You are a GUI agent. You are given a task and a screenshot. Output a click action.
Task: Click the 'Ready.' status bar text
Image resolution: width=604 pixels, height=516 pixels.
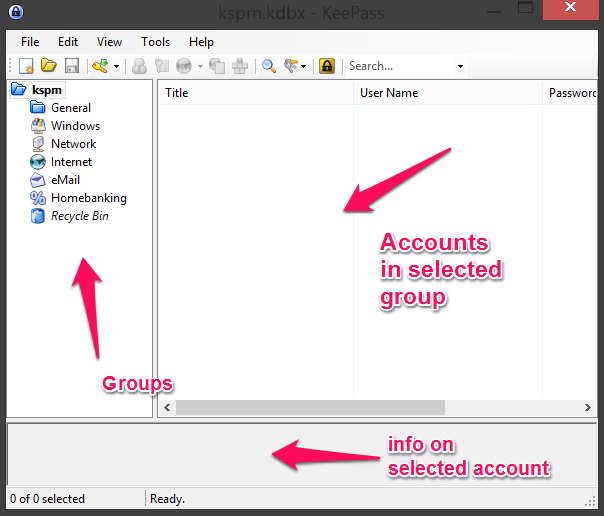[x=168, y=499]
